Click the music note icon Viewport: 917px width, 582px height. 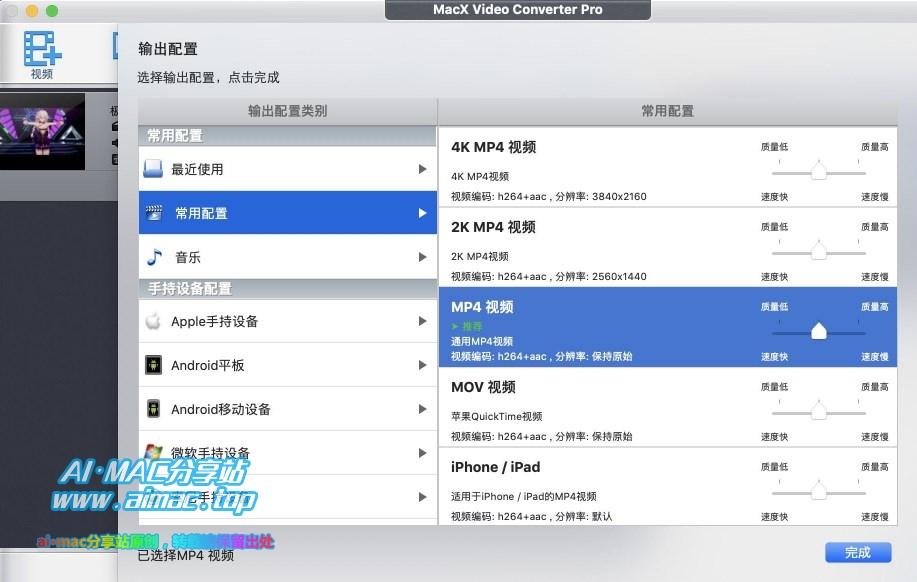[x=154, y=257]
